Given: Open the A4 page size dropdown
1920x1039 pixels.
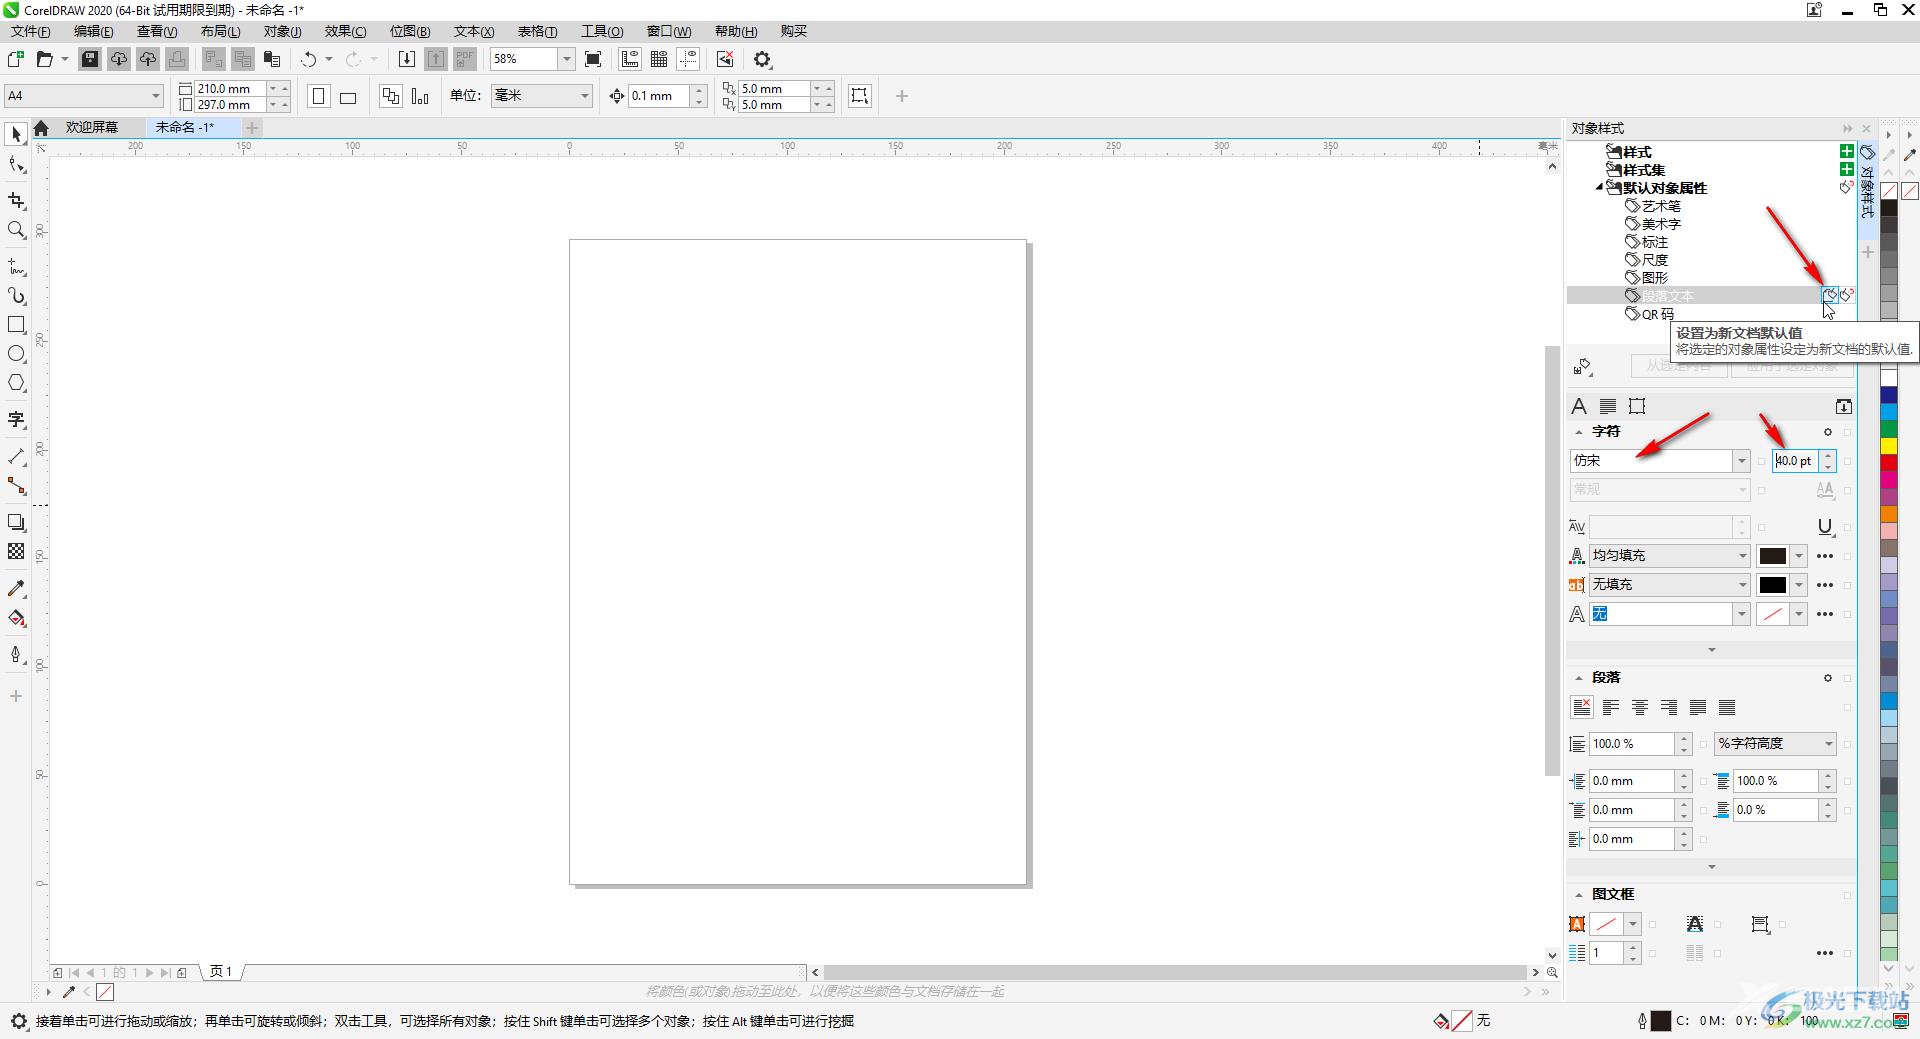Looking at the screenshot, I should [x=156, y=96].
